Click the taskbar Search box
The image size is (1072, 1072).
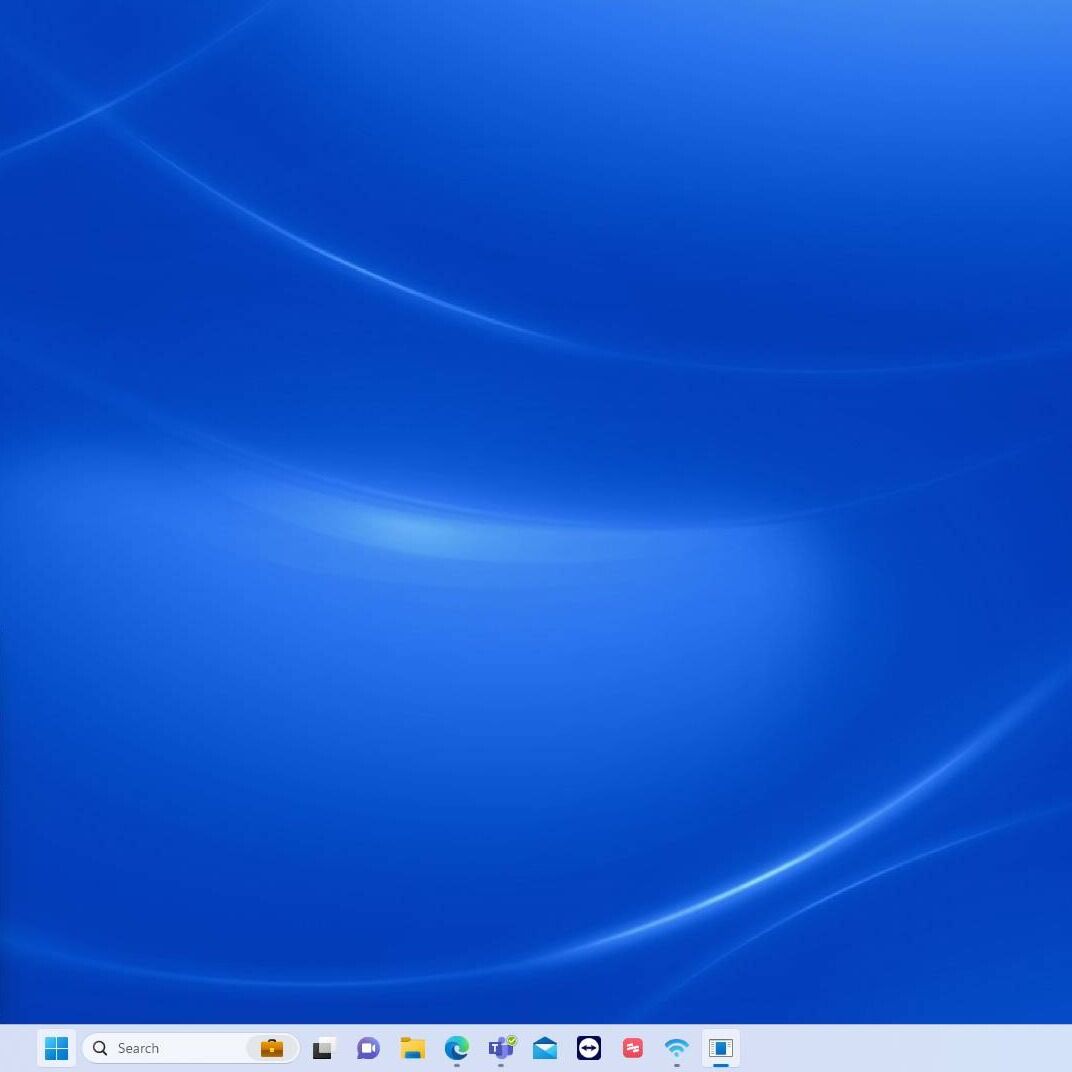[191, 1048]
